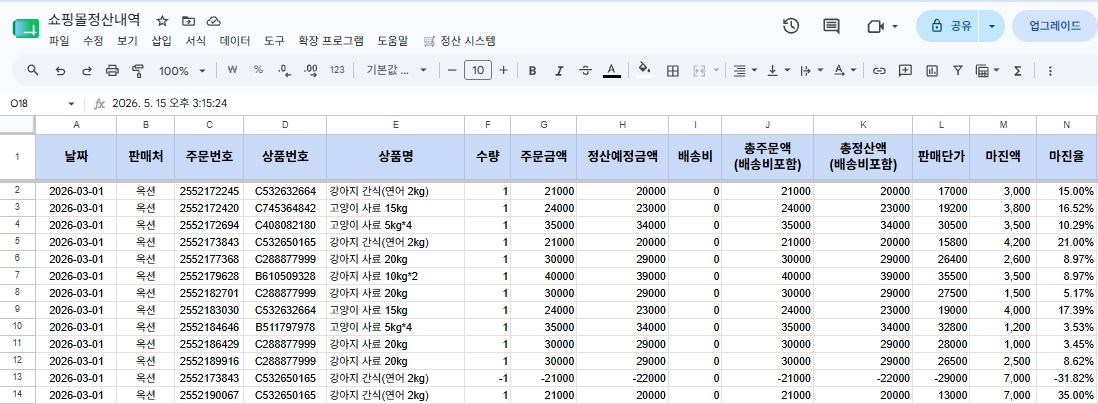Print the spreadsheet
Screen dimensions: 1098x404
tap(112, 70)
